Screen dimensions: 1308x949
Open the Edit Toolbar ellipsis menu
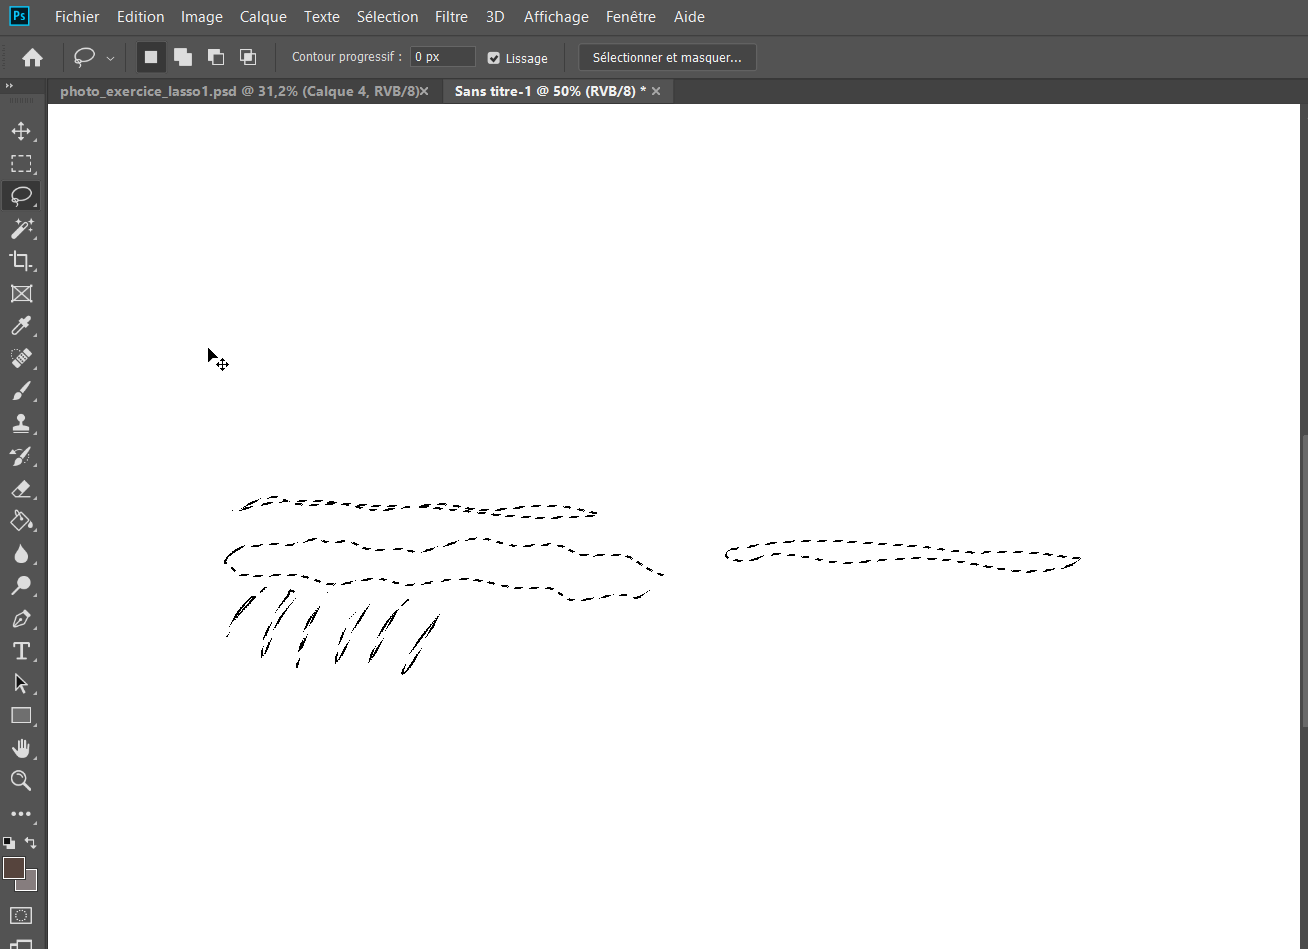(x=21, y=813)
